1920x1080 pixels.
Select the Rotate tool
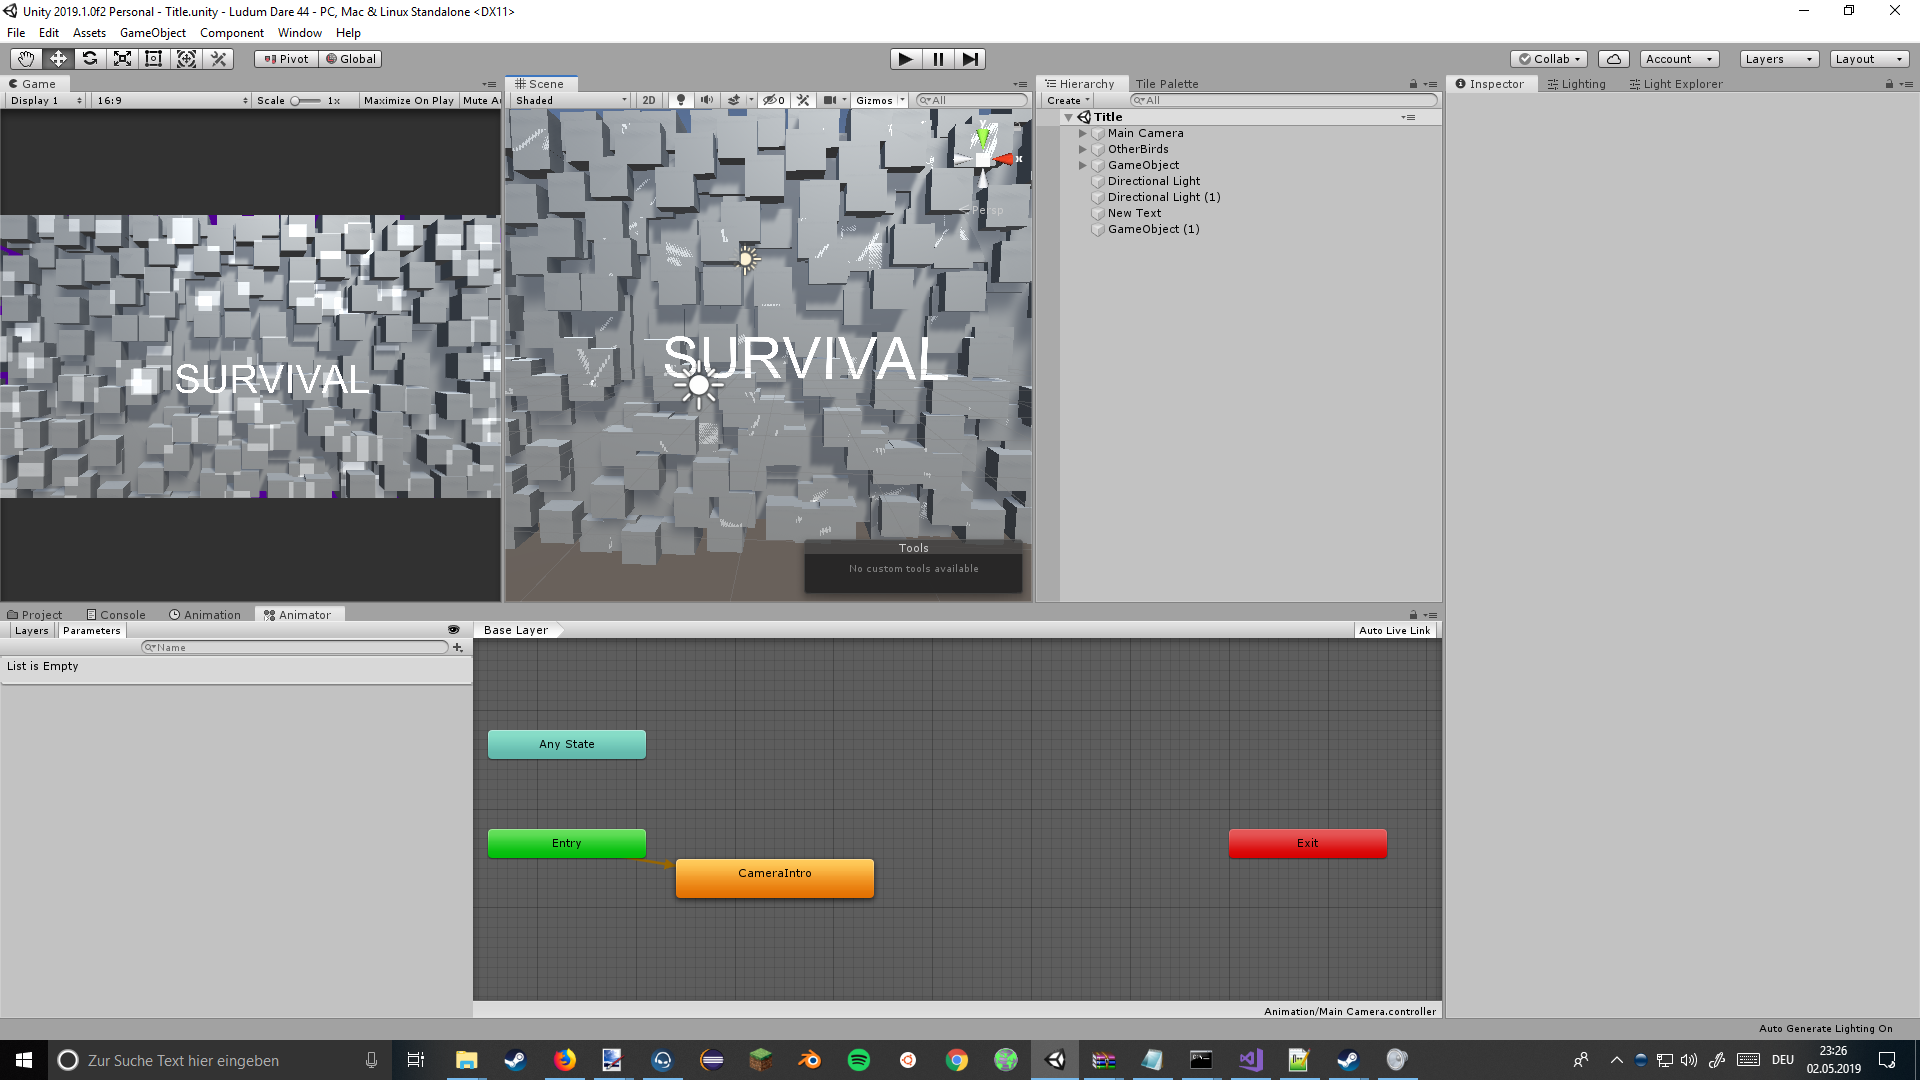pos(90,59)
